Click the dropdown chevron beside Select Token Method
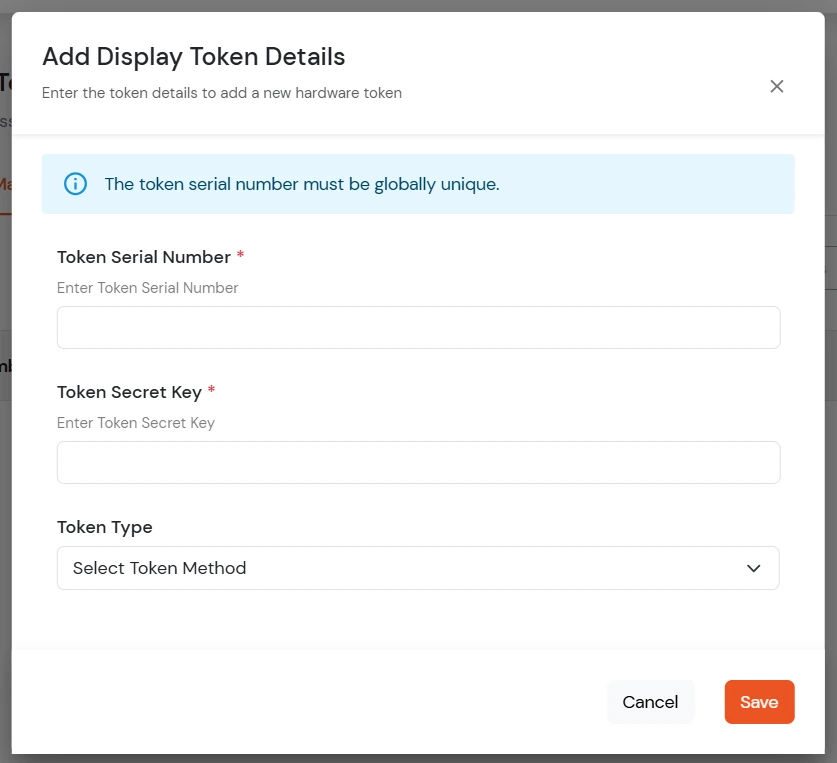 [x=755, y=567]
